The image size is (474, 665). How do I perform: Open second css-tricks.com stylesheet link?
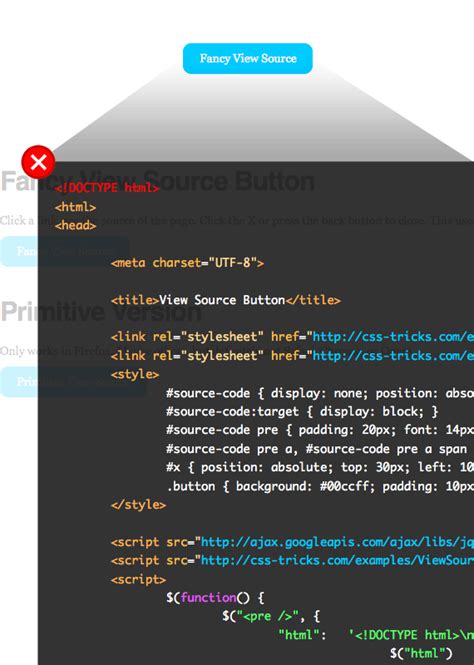[x=393, y=355]
